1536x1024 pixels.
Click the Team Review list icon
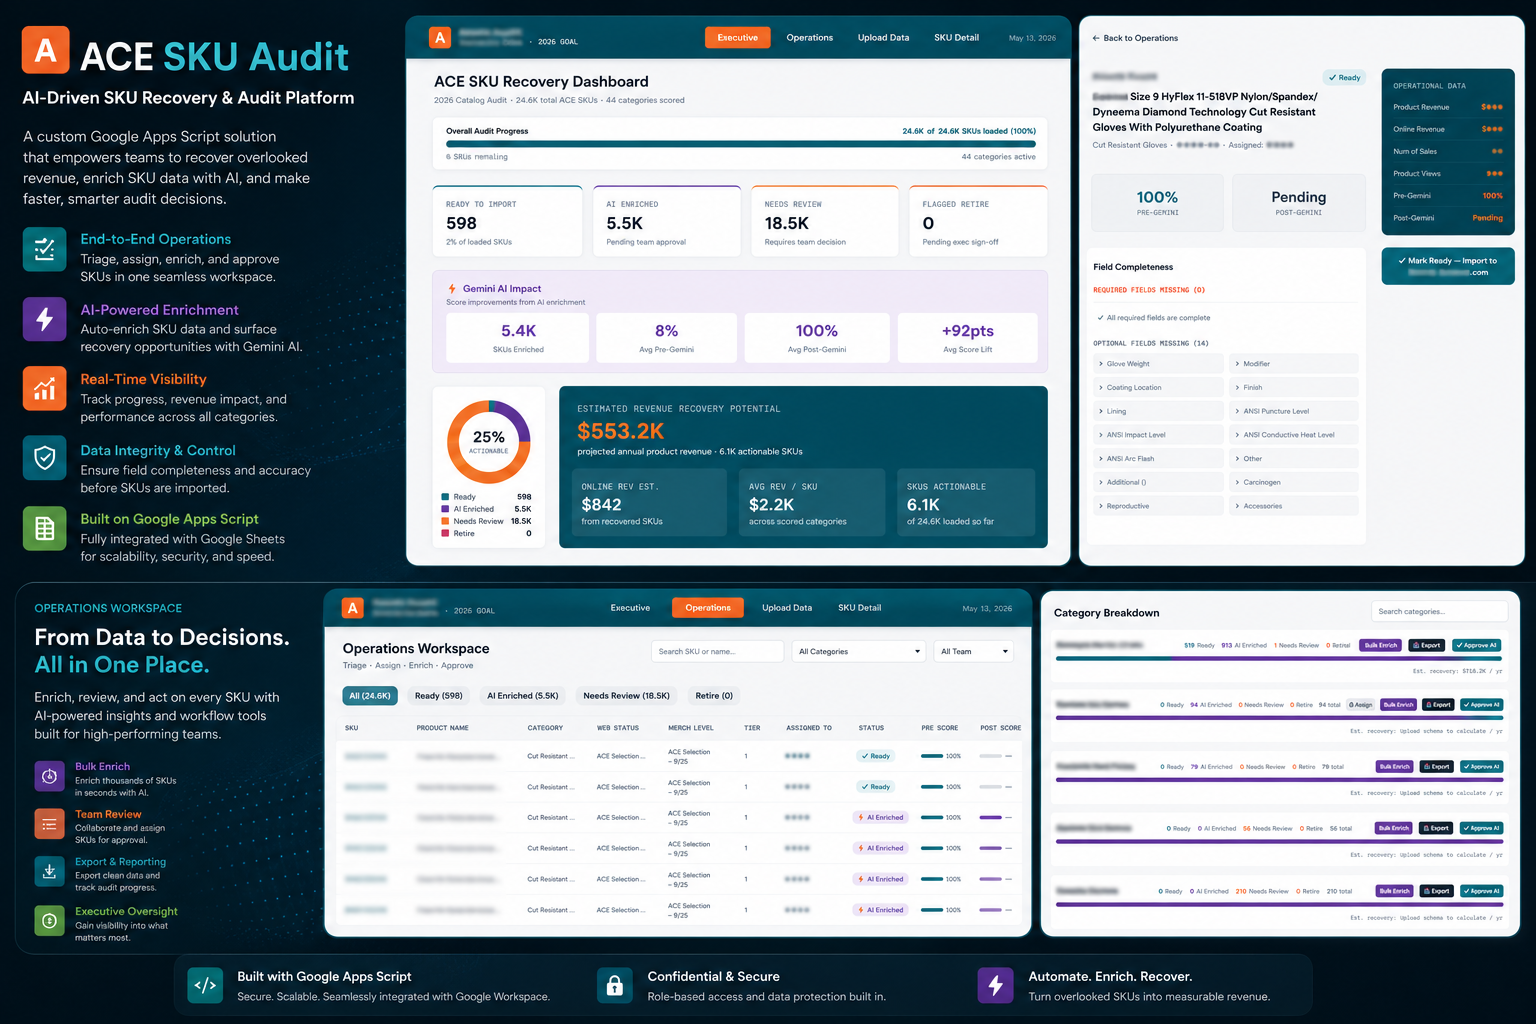[x=49, y=823]
